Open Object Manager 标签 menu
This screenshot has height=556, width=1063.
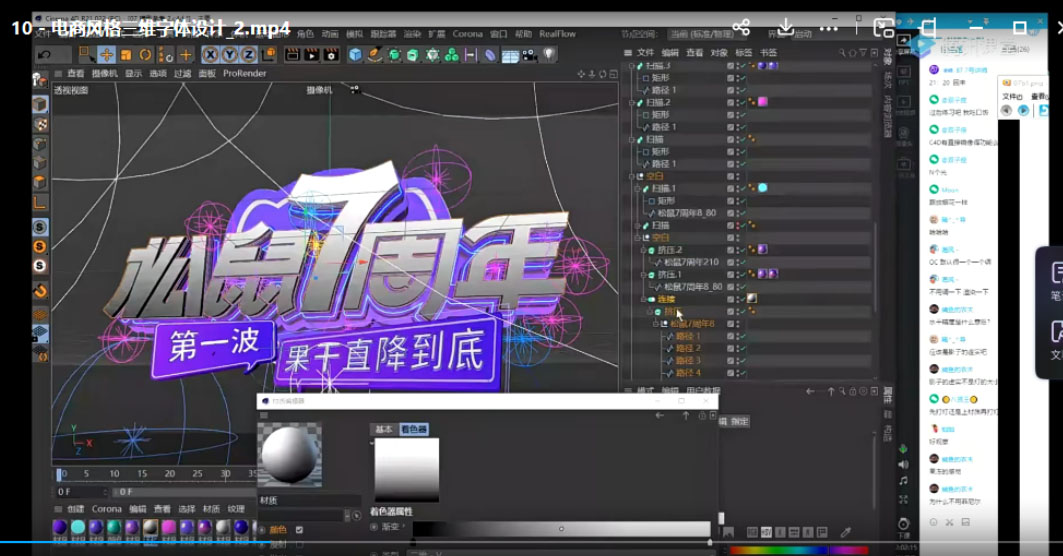coord(744,52)
